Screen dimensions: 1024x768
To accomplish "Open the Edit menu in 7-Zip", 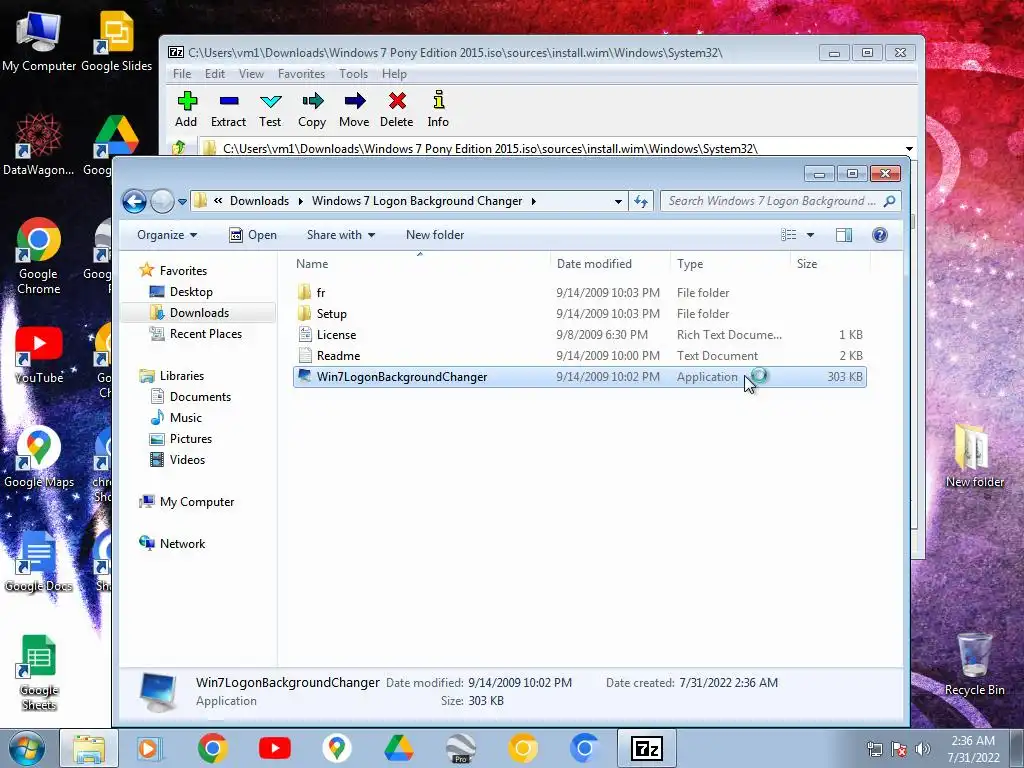I will [215, 74].
